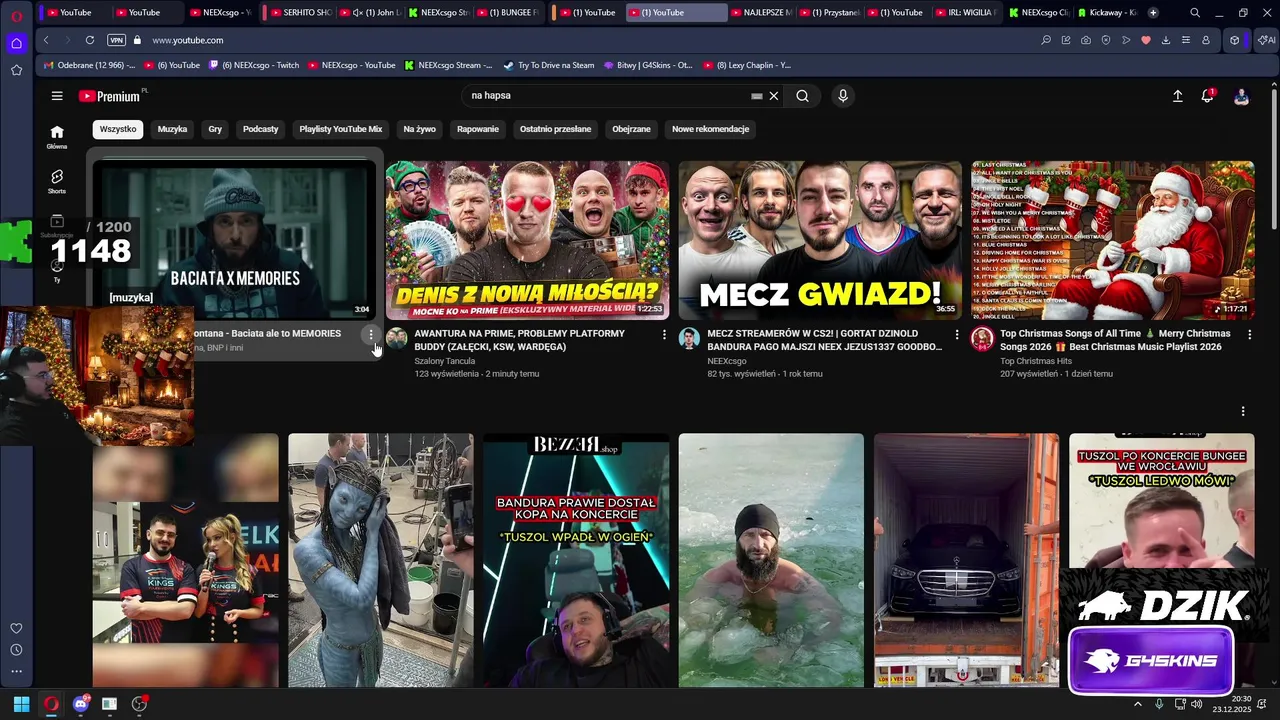Click the on-screen keyboard icon in search box
The height and width of the screenshot is (720, 1280).
[757, 96]
